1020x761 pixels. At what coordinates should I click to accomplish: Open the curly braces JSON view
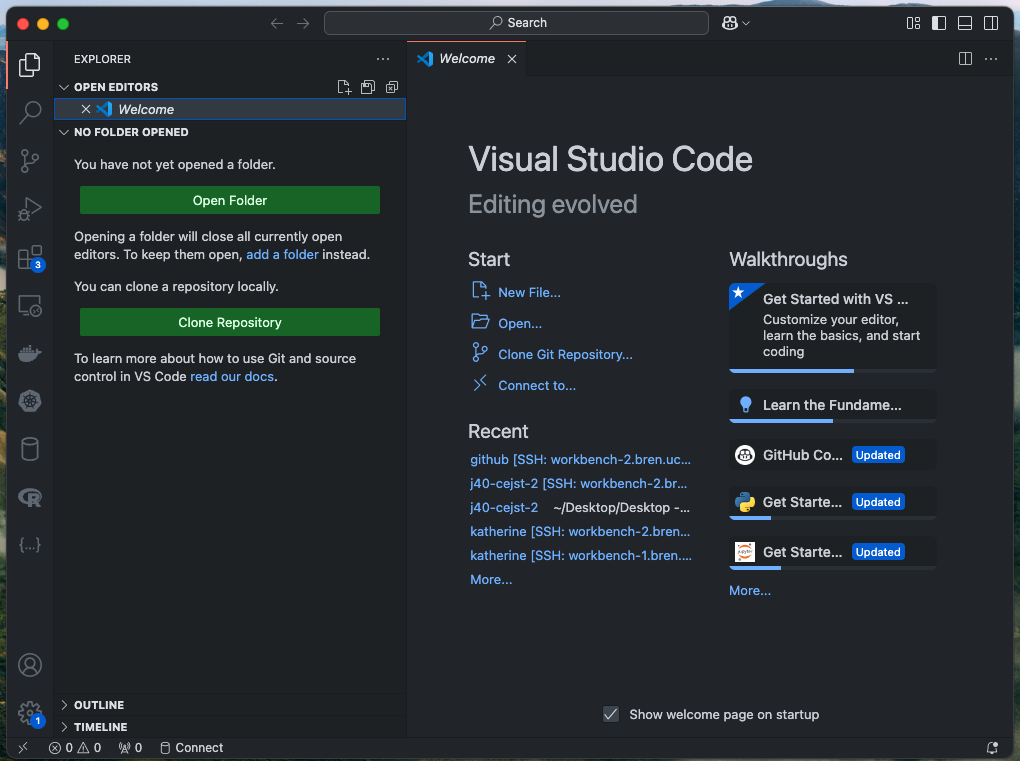tap(29, 544)
